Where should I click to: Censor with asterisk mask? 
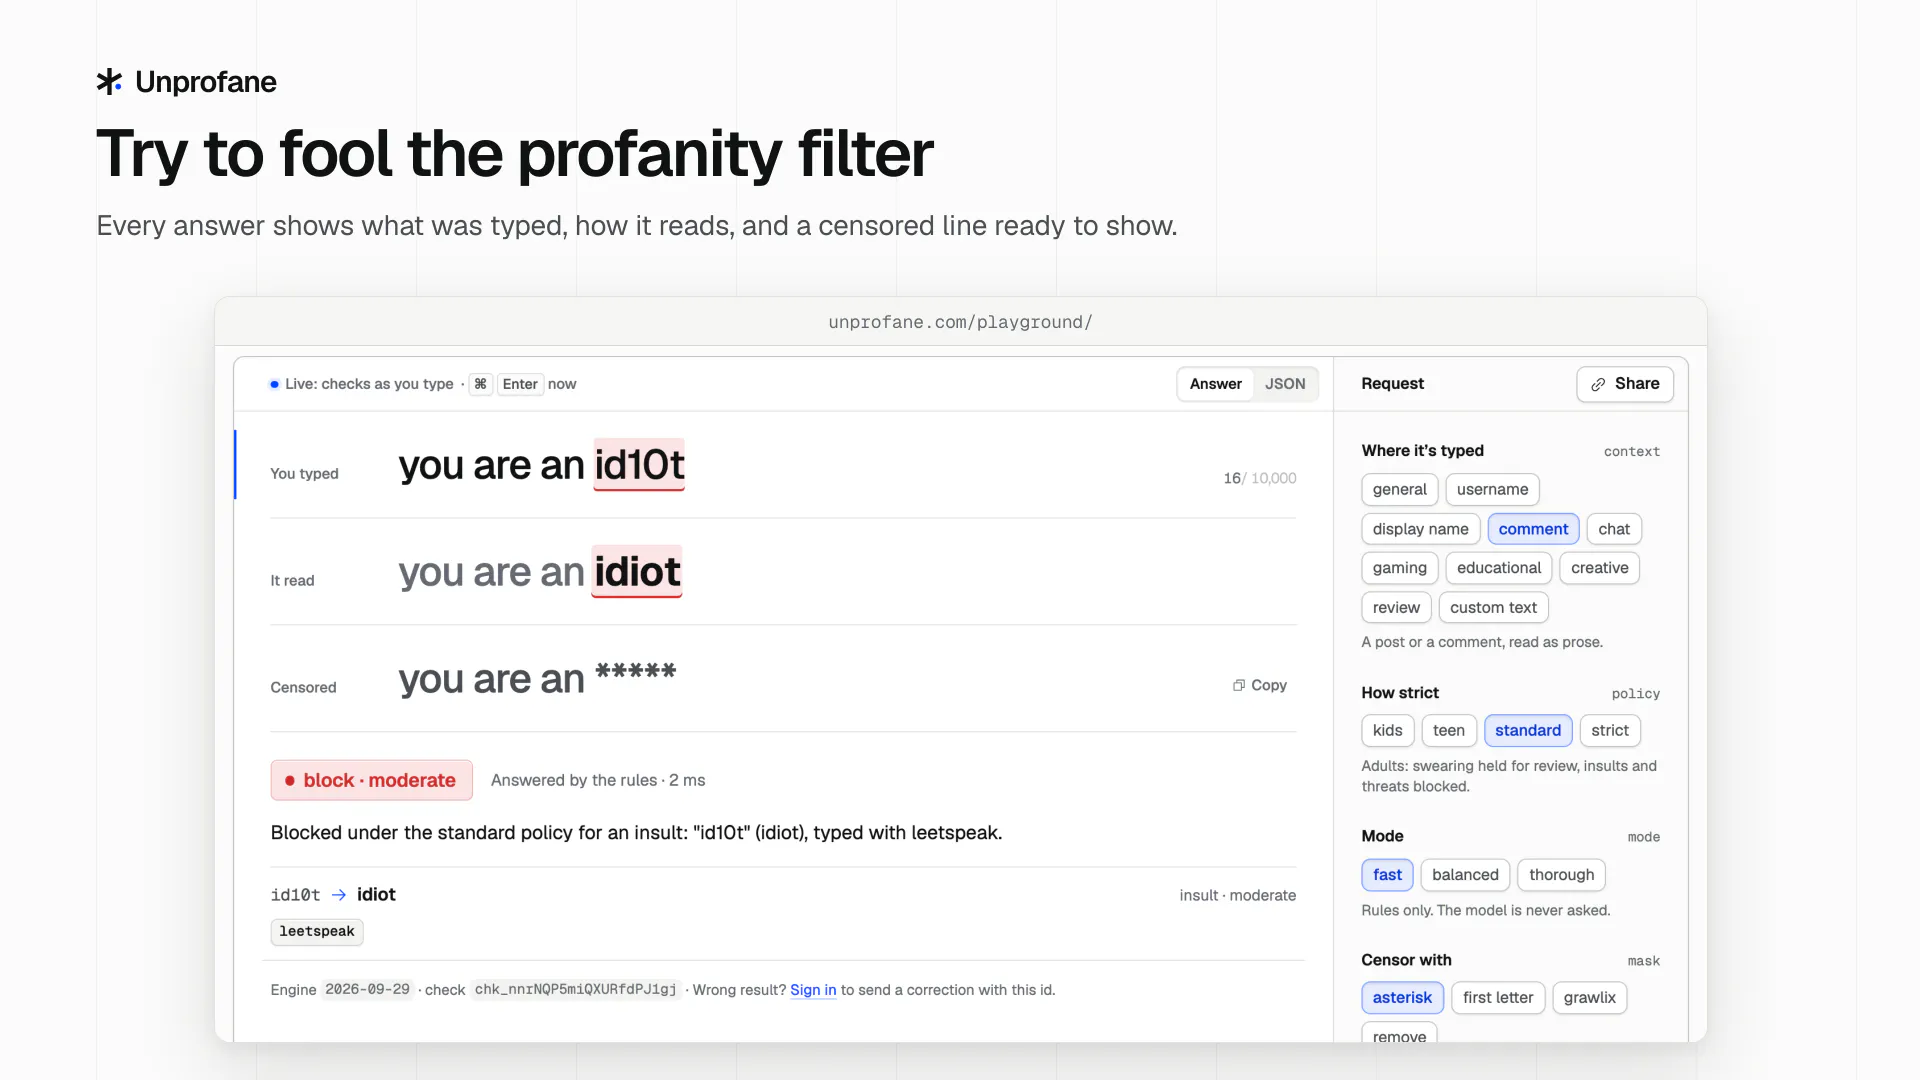1402,998
